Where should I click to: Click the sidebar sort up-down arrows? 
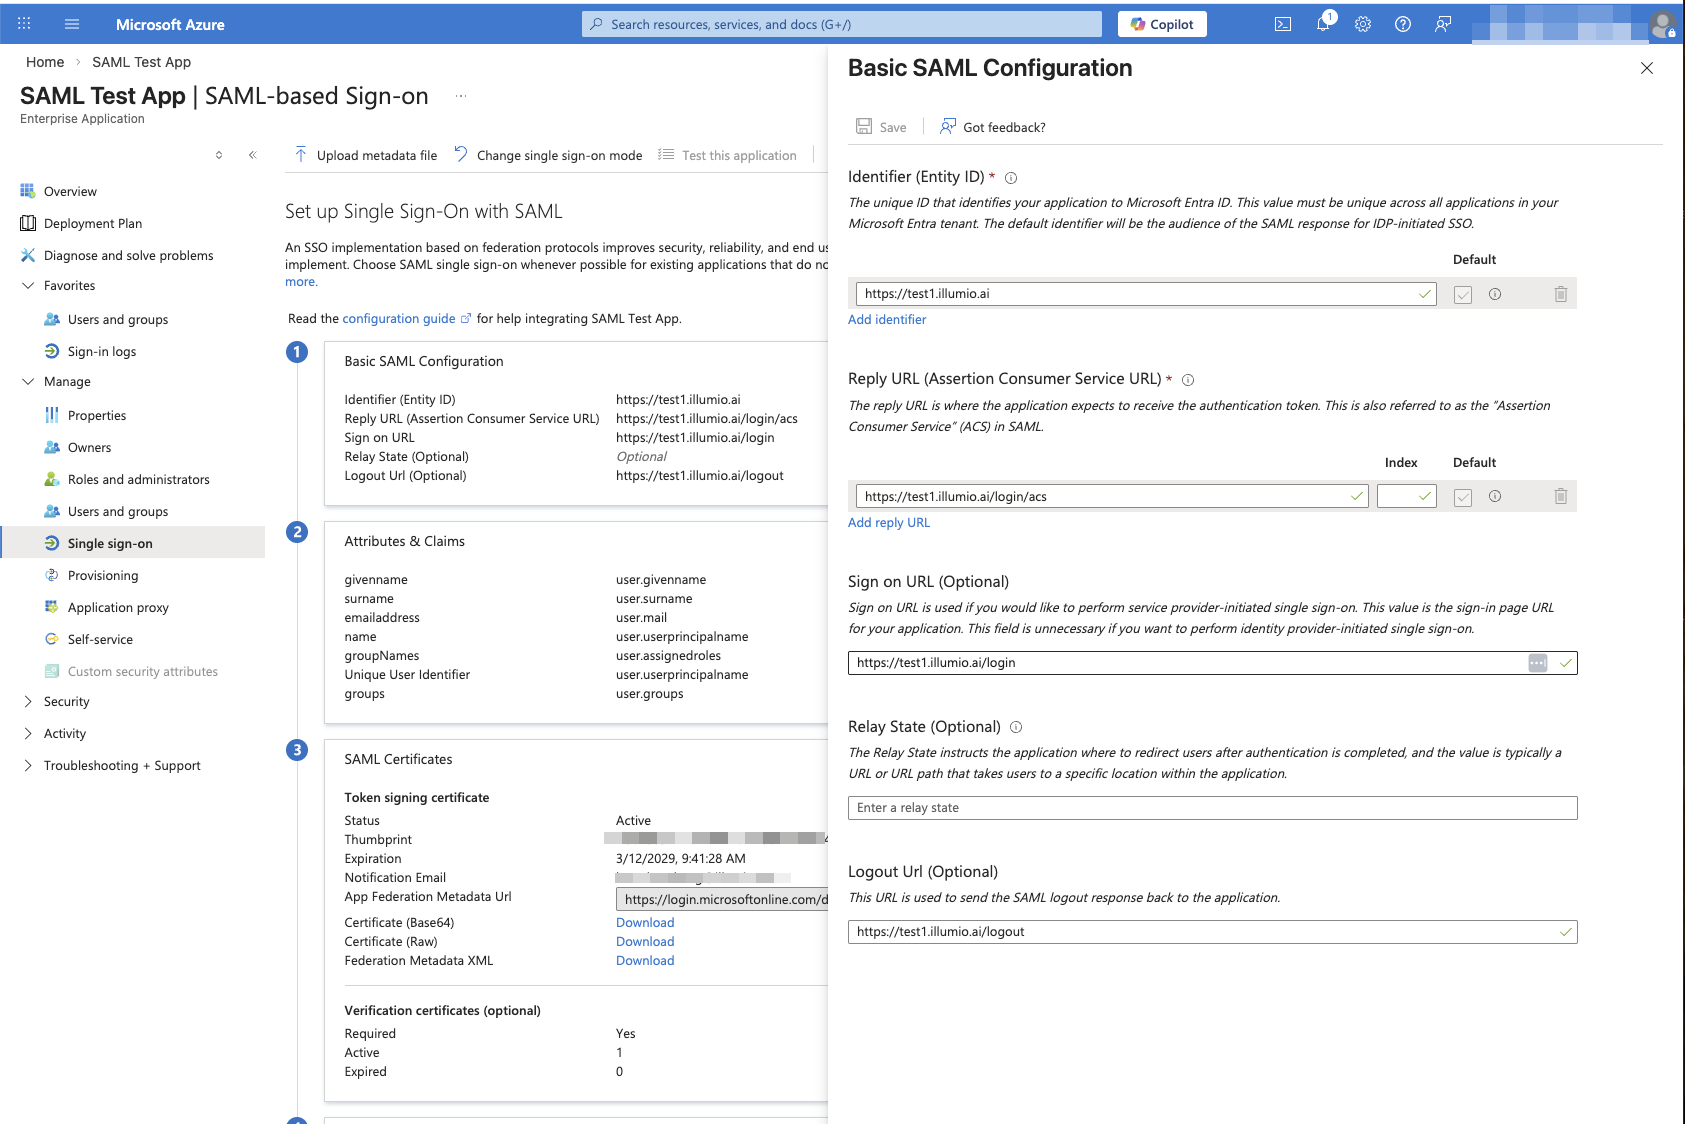(219, 155)
